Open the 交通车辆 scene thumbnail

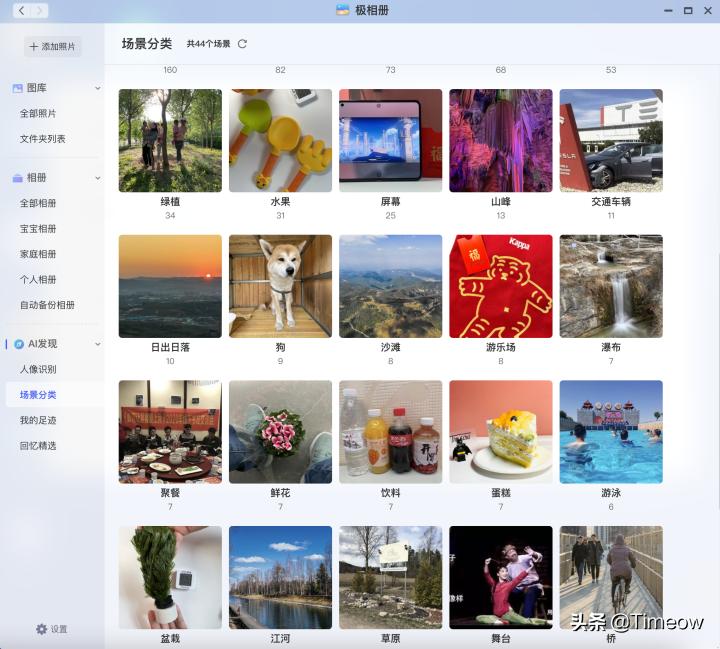coord(611,141)
